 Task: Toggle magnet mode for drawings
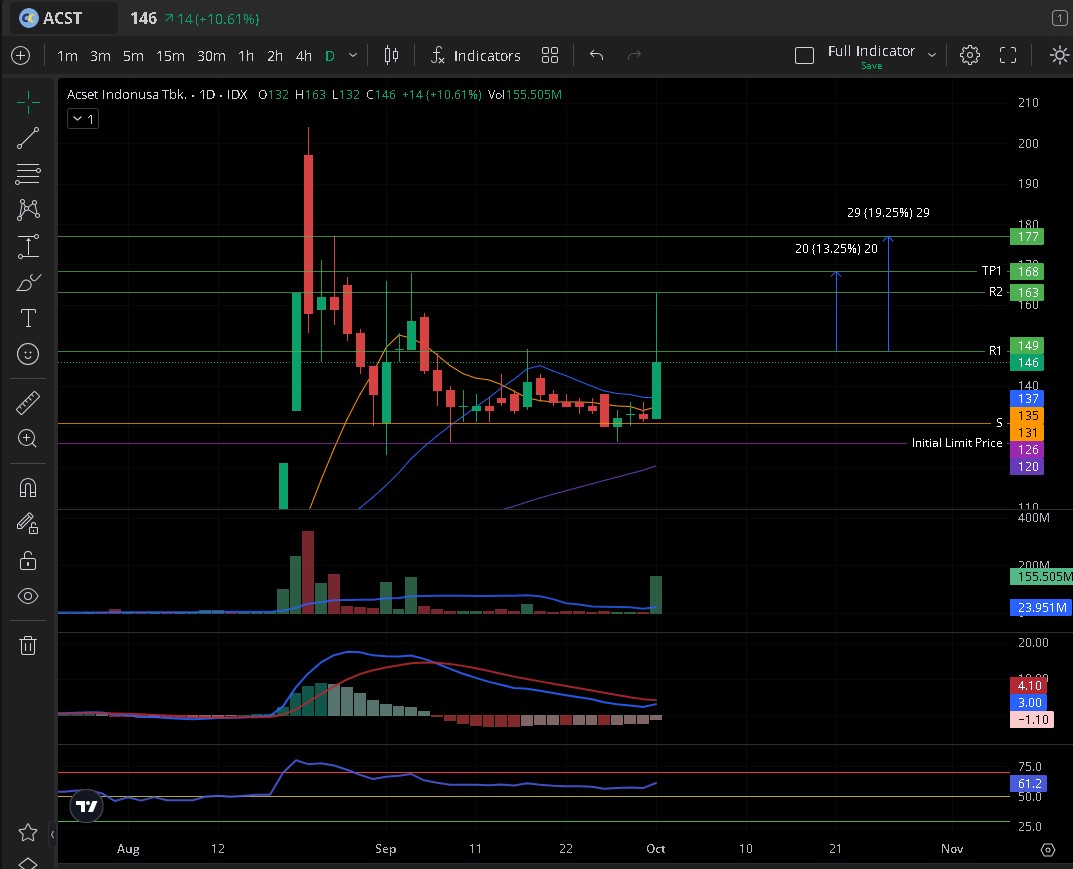(x=28, y=488)
